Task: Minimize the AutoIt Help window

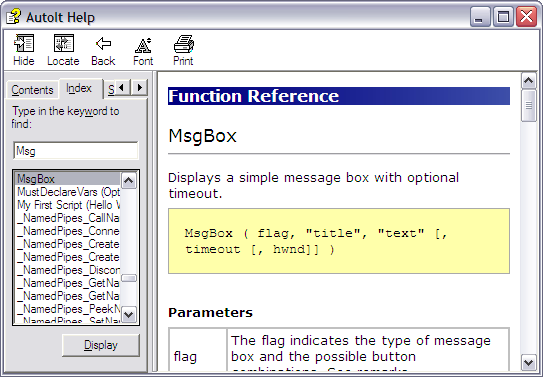Action: 479,17
